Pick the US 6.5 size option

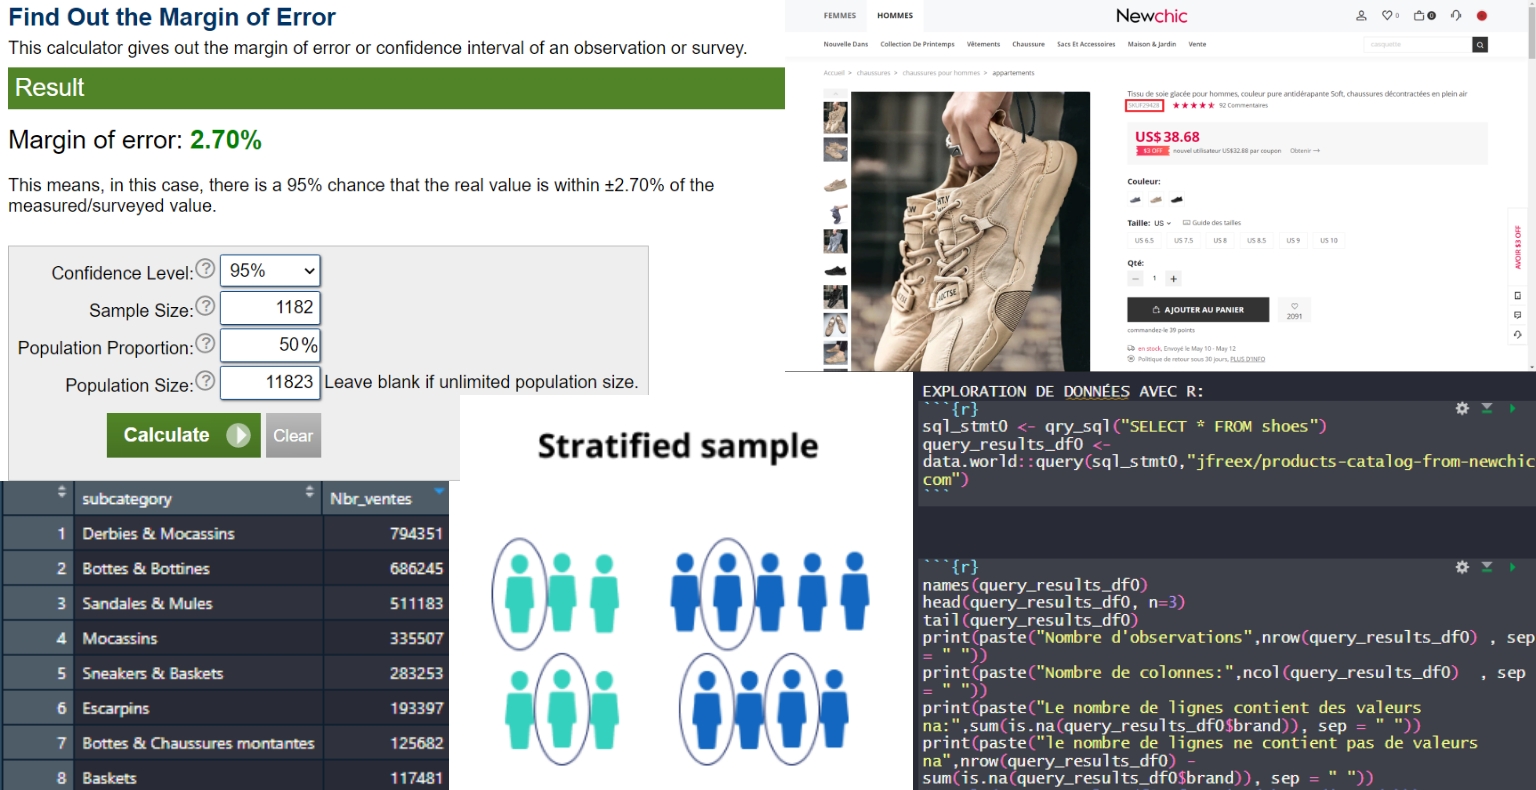tap(1144, 241)
